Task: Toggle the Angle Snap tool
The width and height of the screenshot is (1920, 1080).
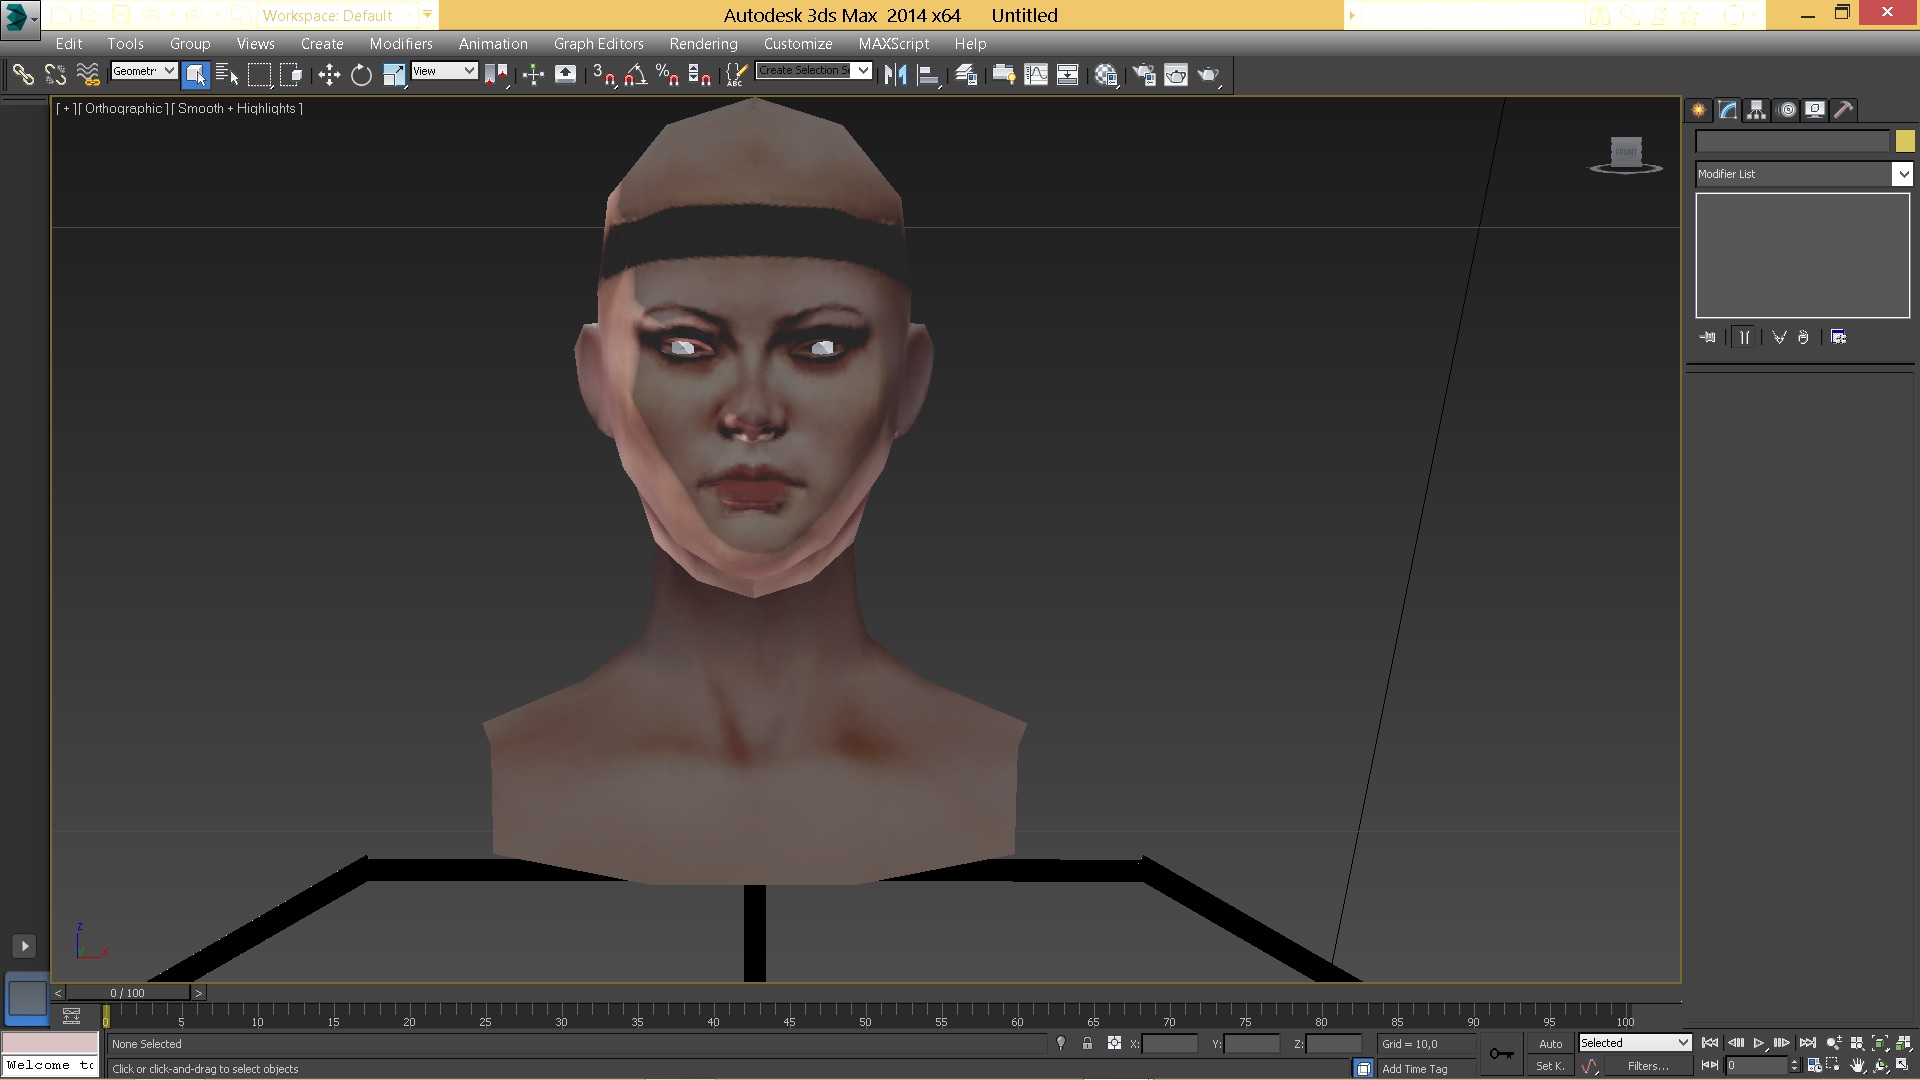Action: 635,75
